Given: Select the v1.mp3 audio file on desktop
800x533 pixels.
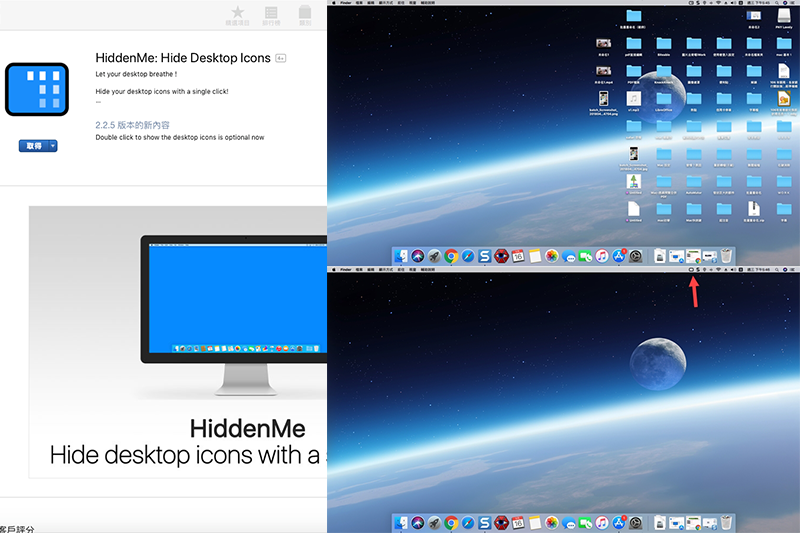Looking at the screenshot, I should coord(634,101).
